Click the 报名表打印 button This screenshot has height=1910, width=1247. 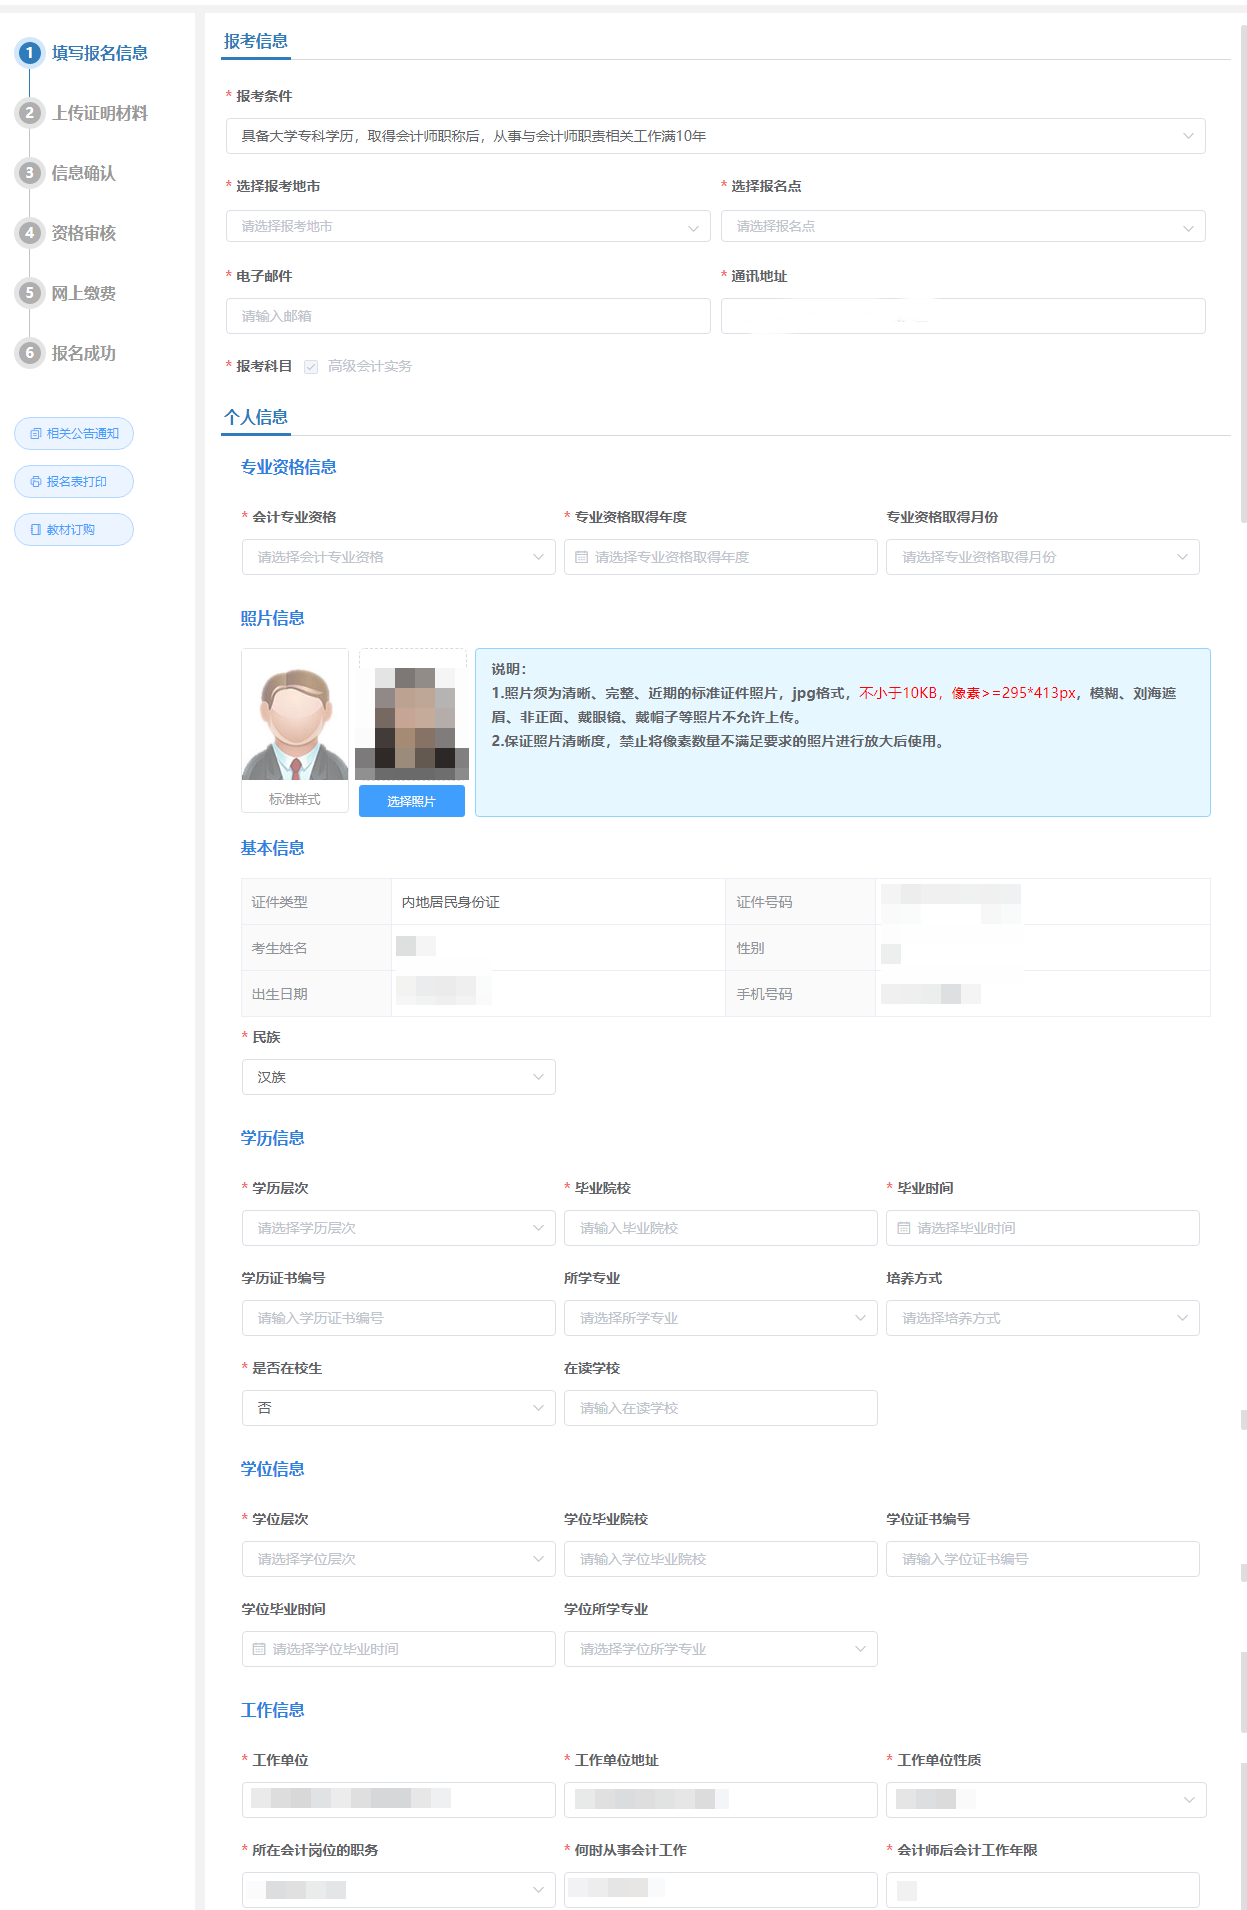(74, 482)
